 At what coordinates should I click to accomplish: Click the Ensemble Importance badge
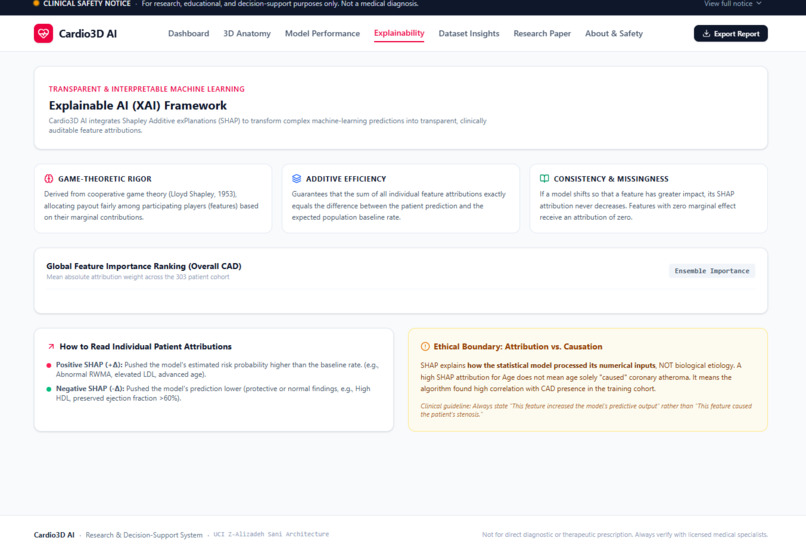pos(712,271)
